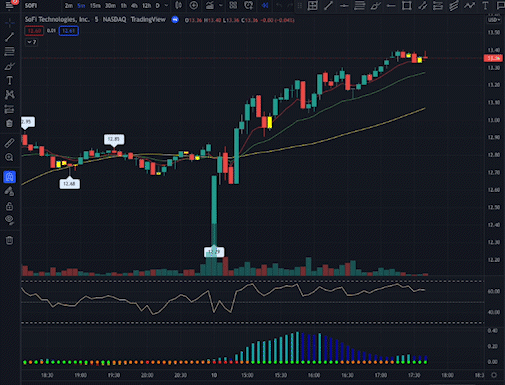Expand the timeframe interval dropdown
Viewport: 505px width, 385px height.
click(166, 5)
